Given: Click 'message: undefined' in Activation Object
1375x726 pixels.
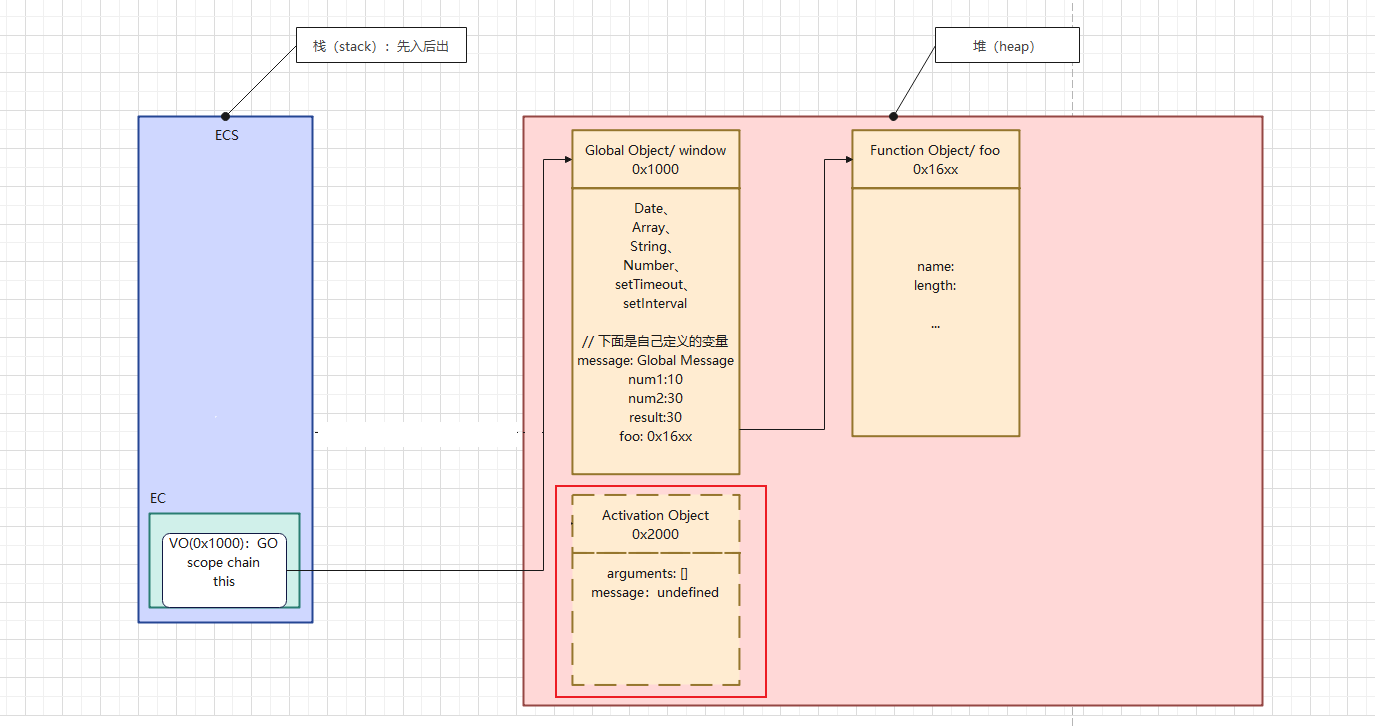Looking at the screenshot, I should pos(655,592).
